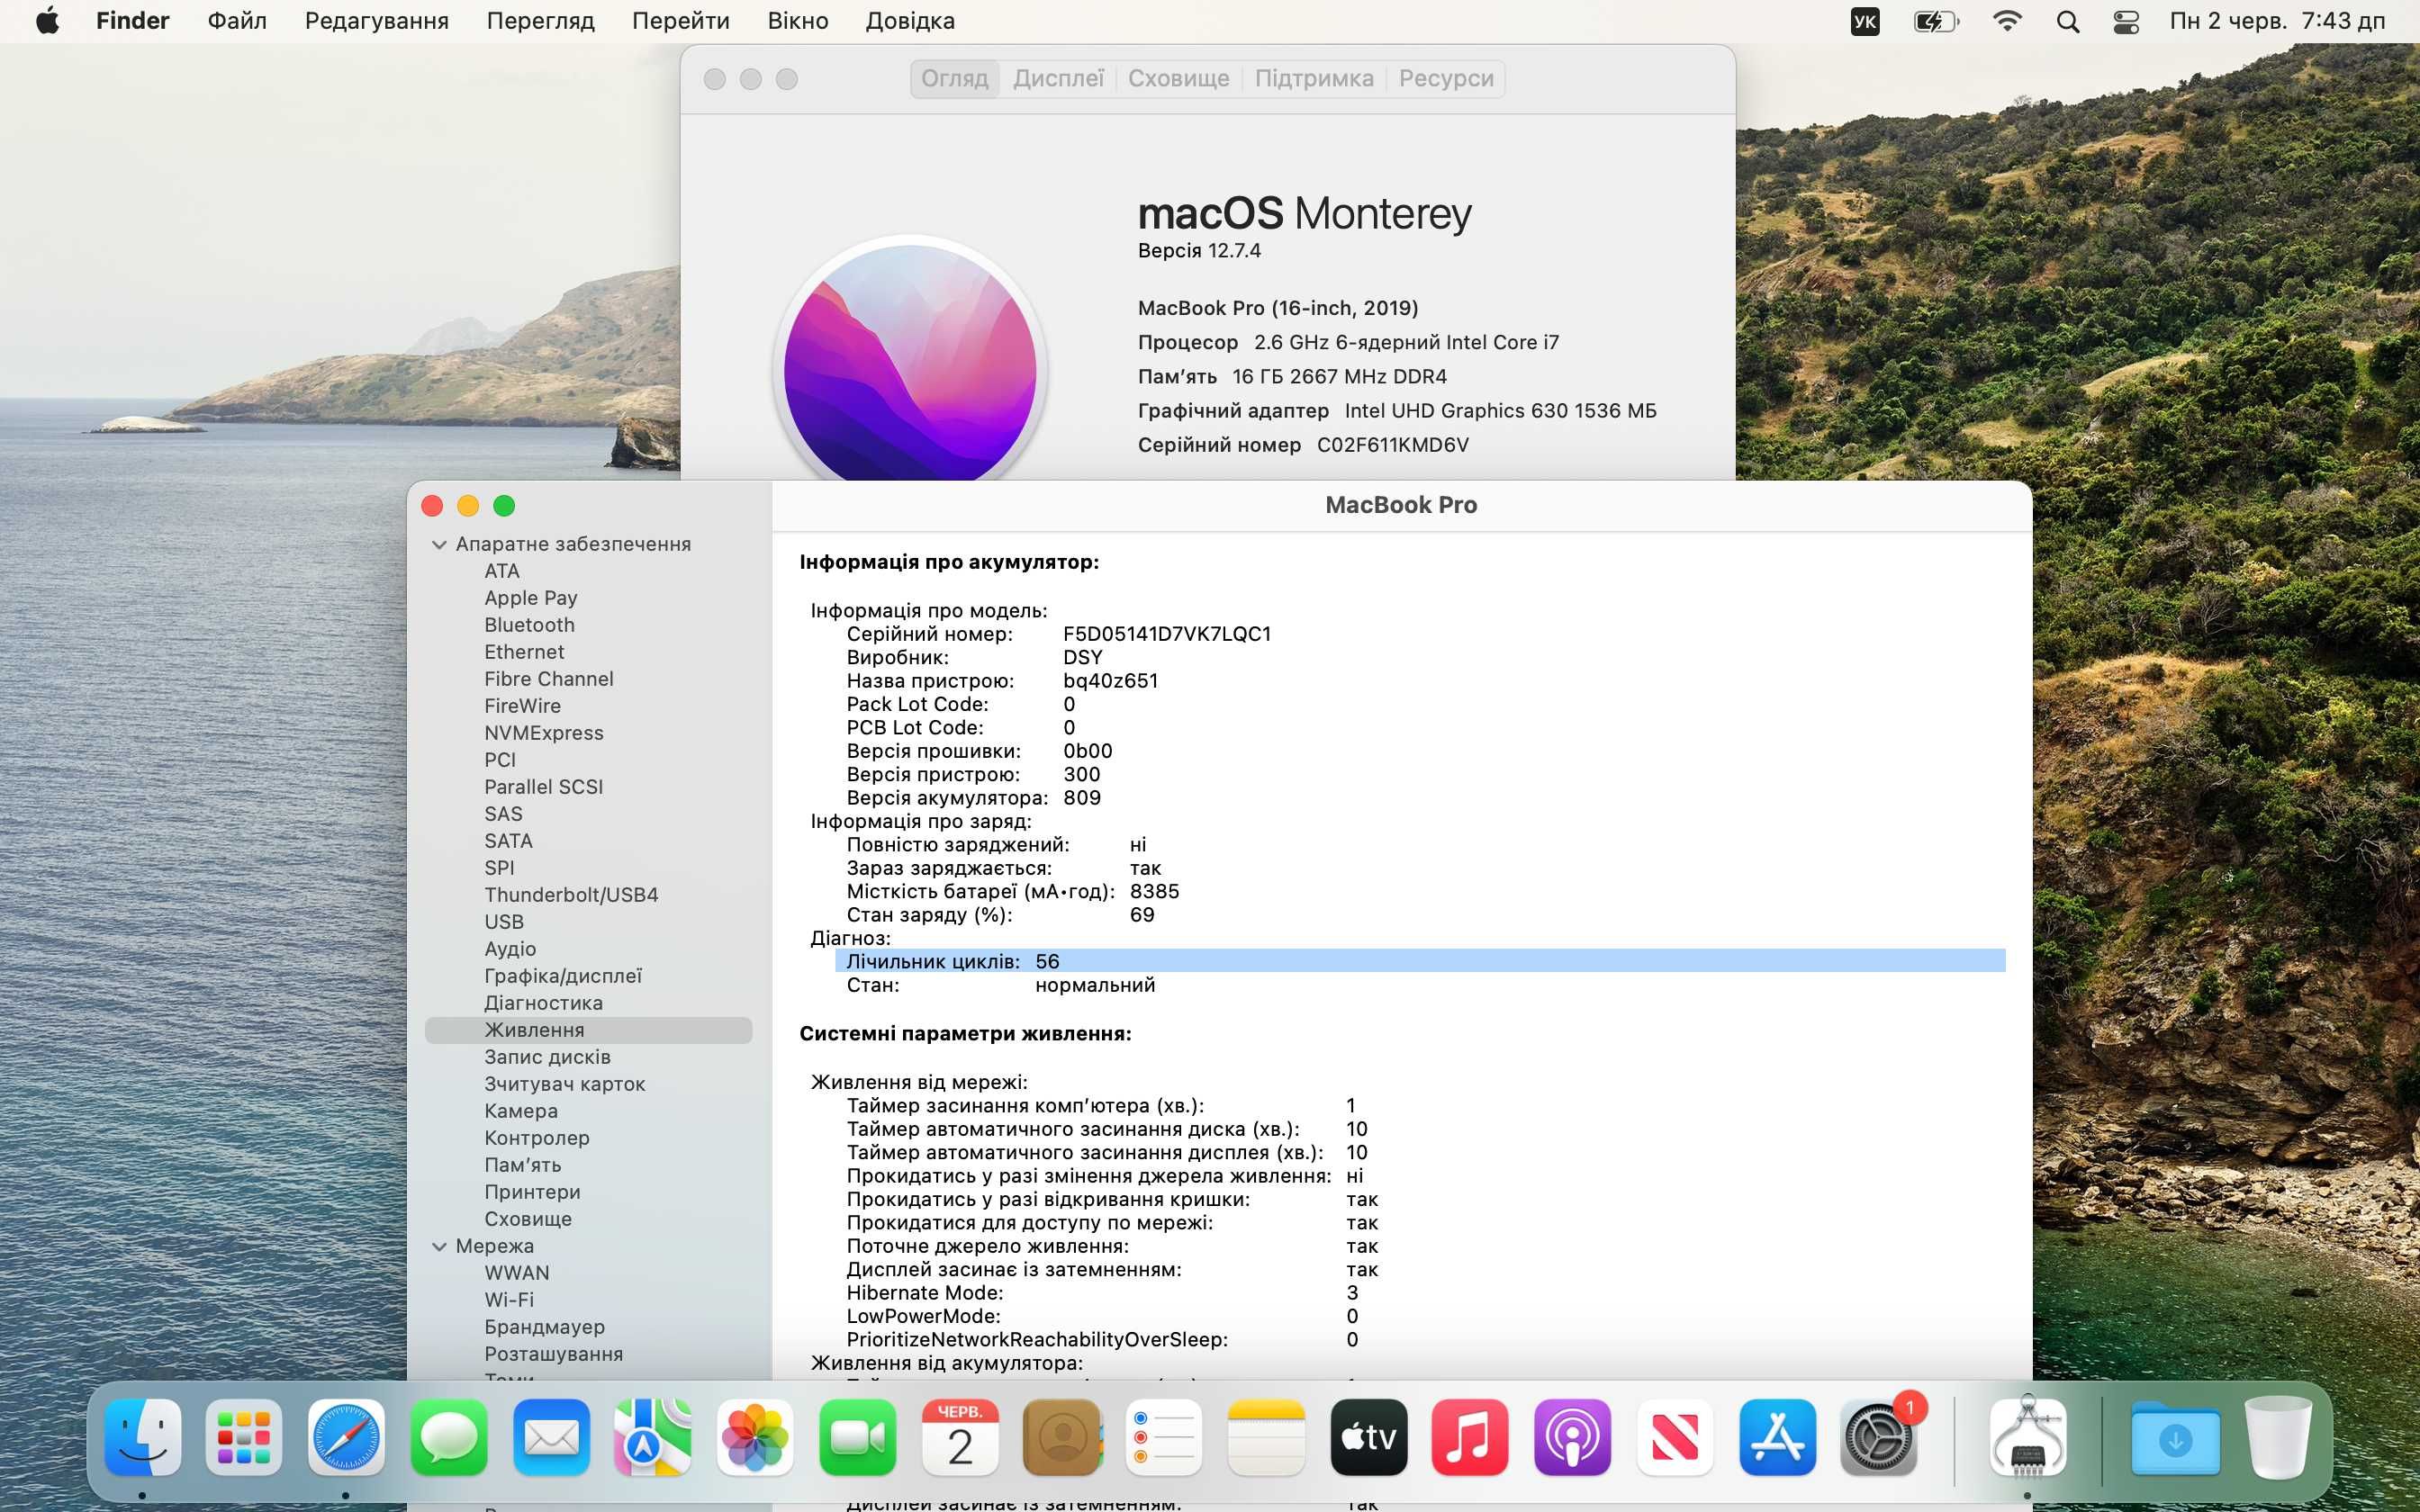Open System Information icon in Dock
The image size is (2420, 1512).
(2028, 1438)
